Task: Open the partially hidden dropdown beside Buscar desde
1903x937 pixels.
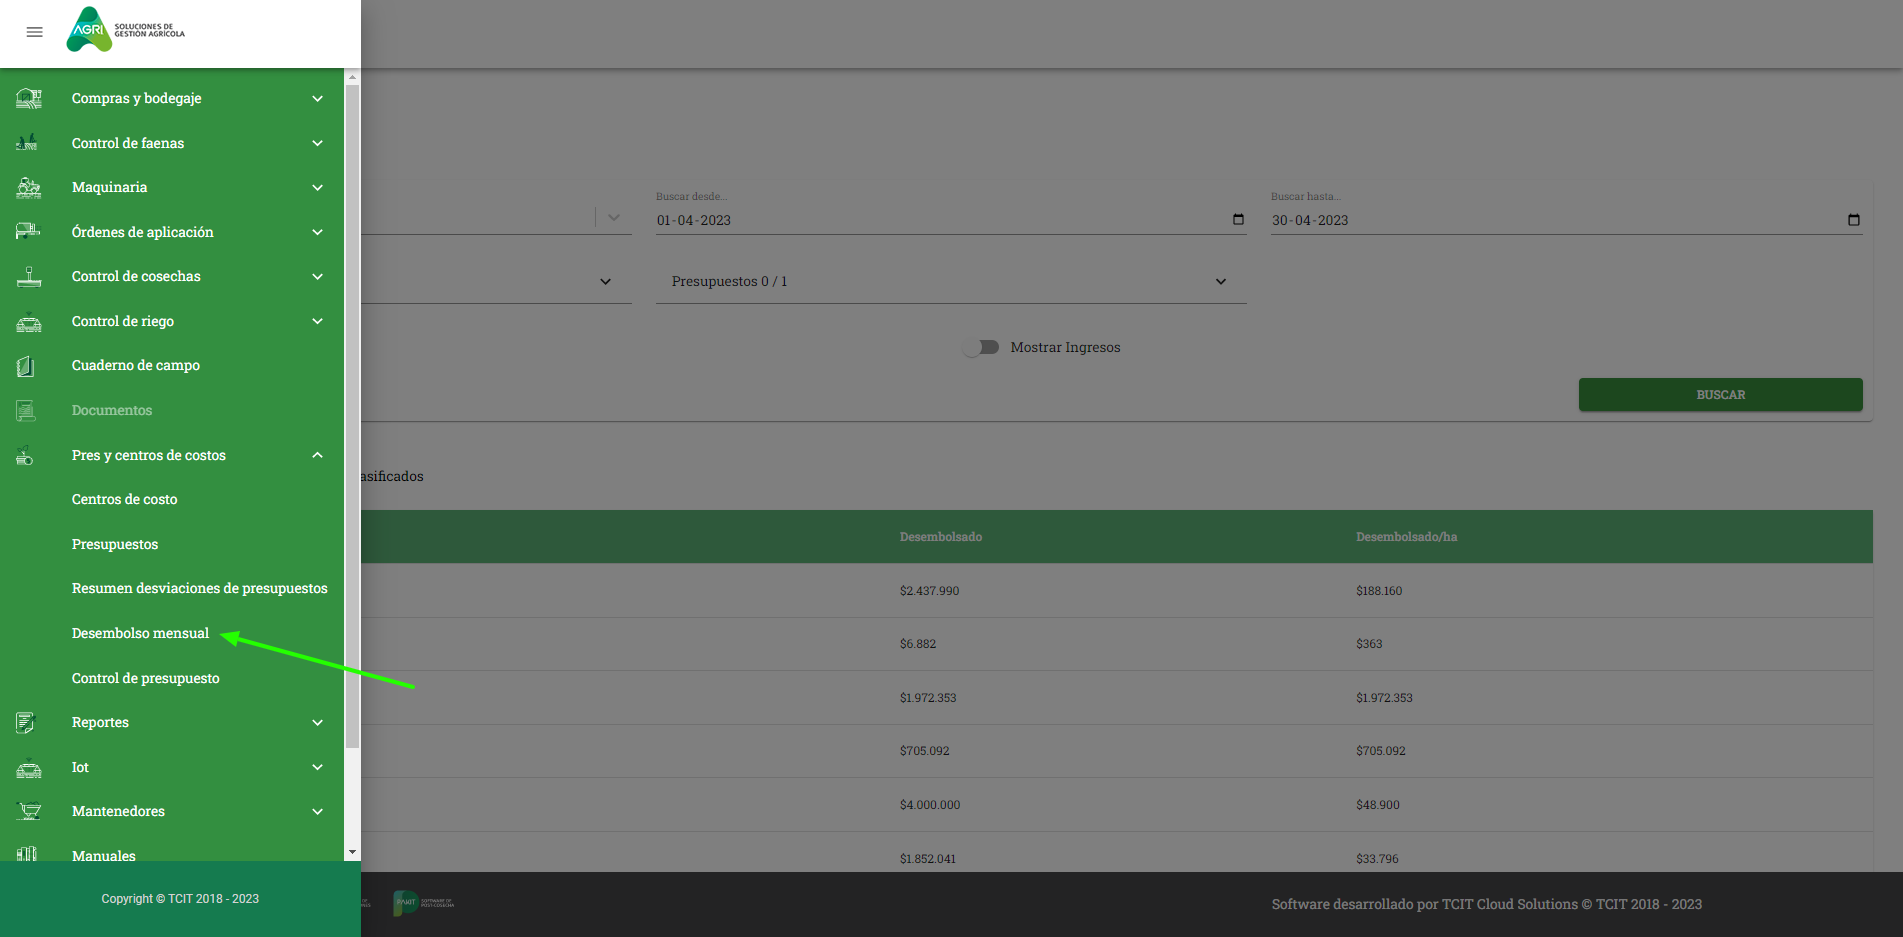Action: [613, 218]
